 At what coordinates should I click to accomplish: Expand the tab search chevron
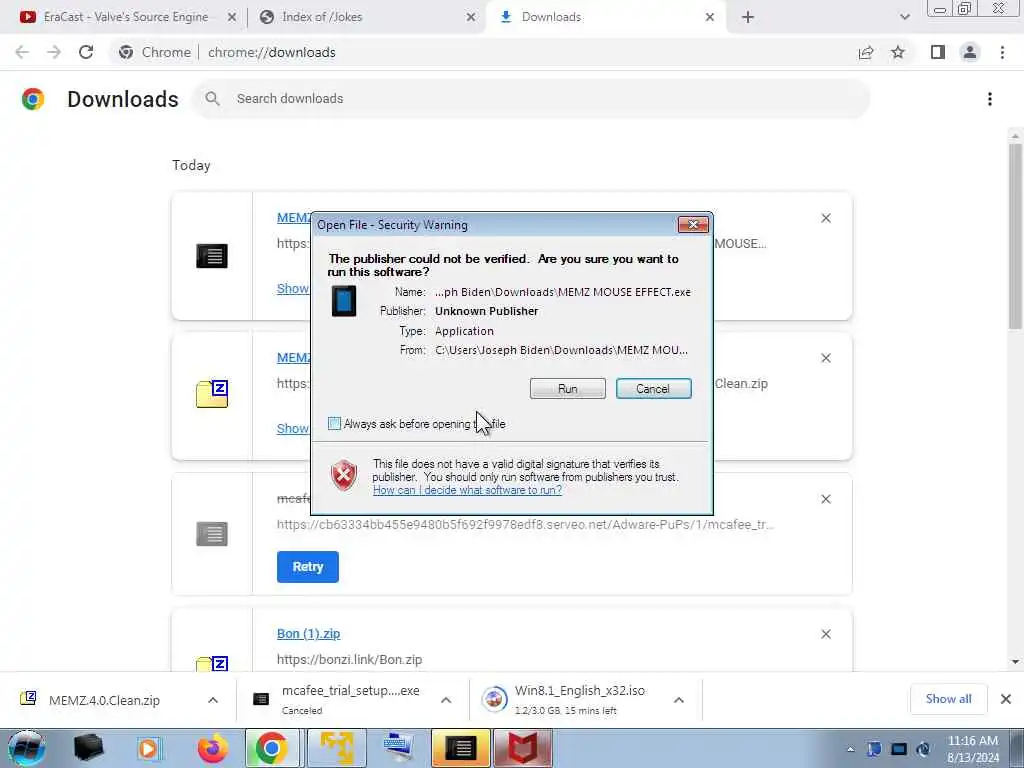tap(904, 18)
